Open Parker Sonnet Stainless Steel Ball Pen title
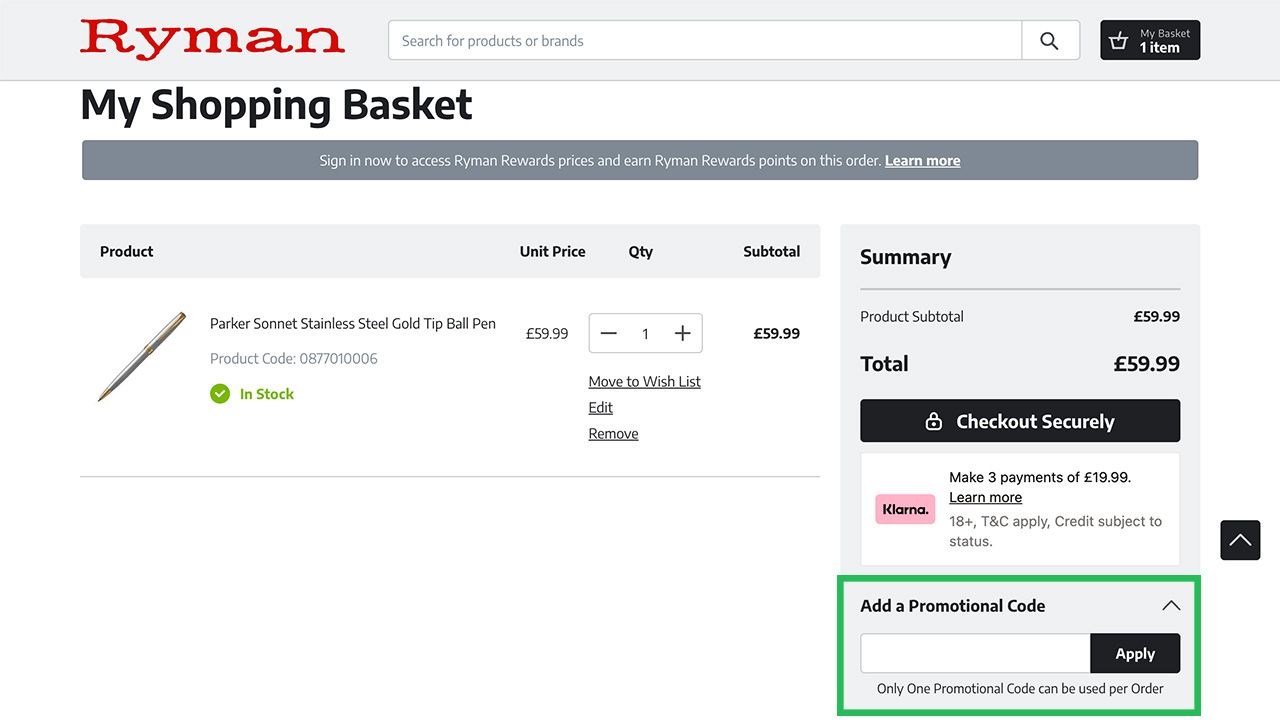The height and width of the screenshot is (720, 1280). point(353,323)
